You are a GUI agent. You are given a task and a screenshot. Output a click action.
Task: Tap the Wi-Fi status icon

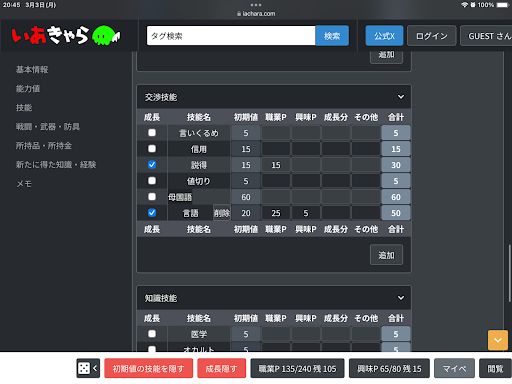pos(464,5)
